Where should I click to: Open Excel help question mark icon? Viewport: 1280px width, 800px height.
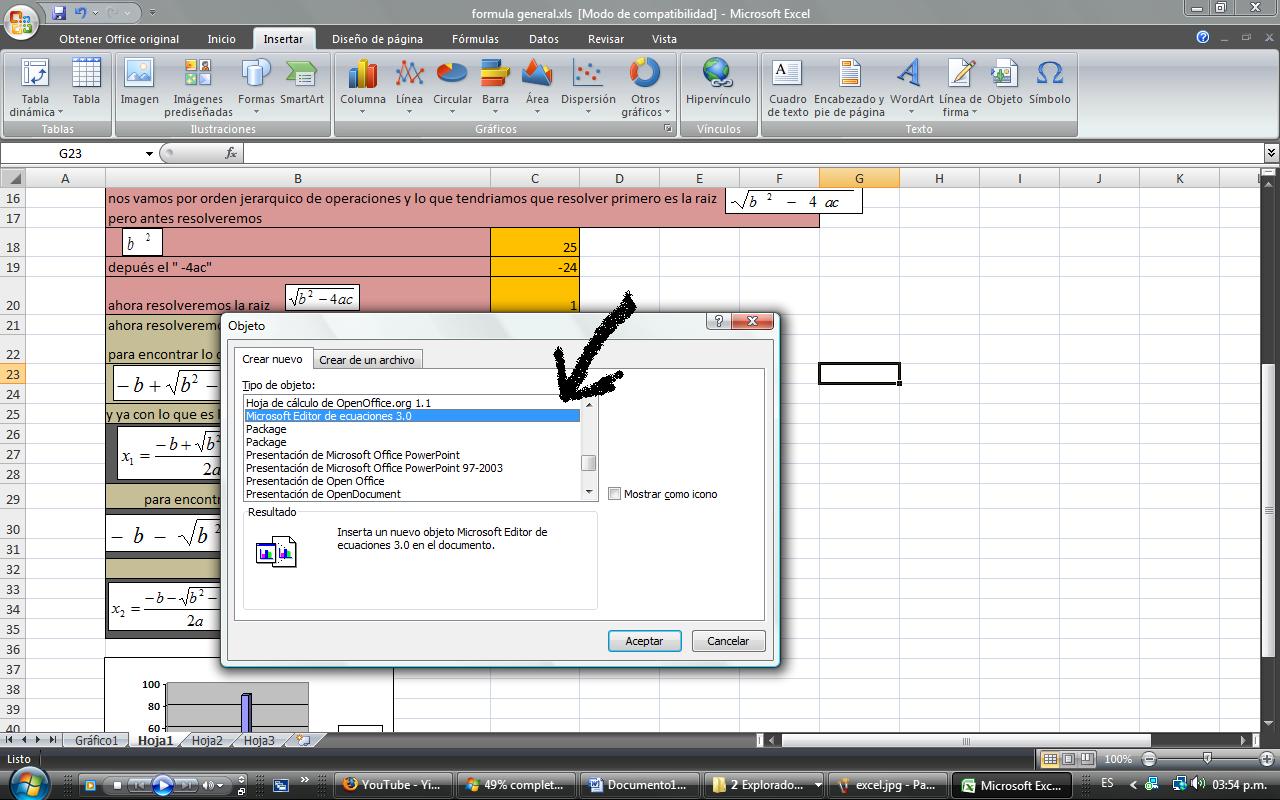pyautogui.click(x=1202, y=38)
